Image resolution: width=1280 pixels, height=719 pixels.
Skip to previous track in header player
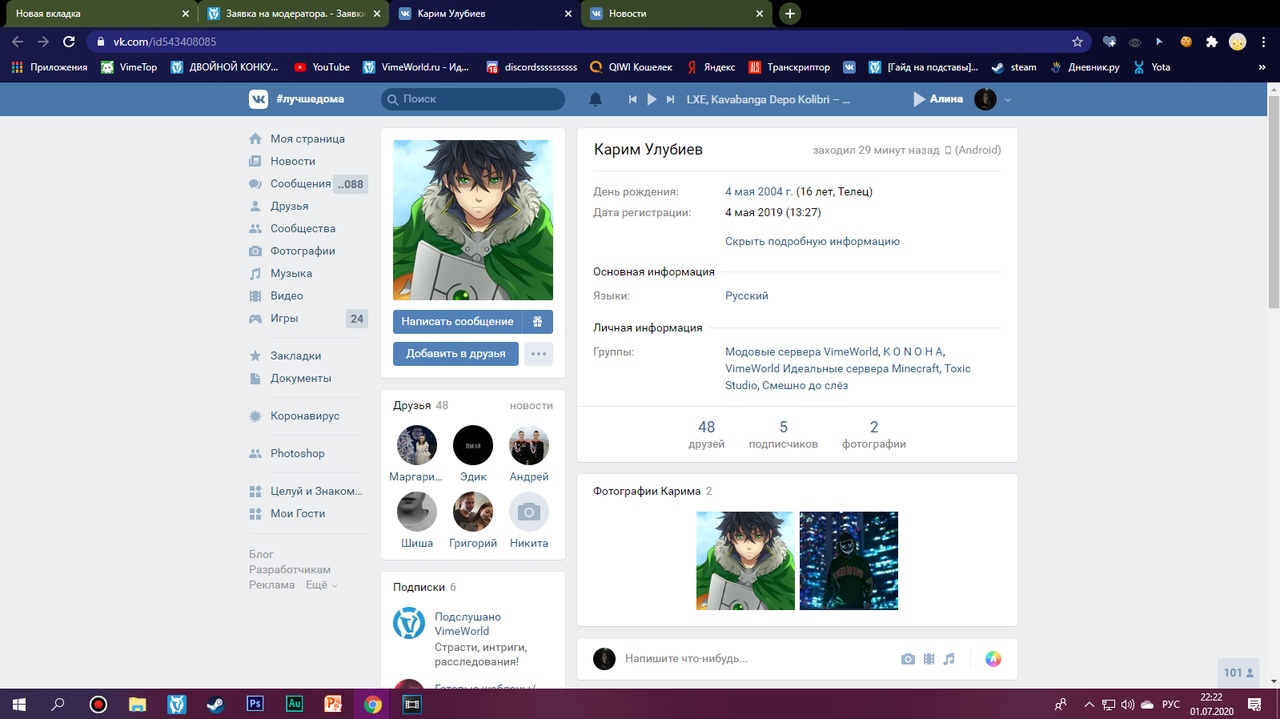tap(632, 99)
